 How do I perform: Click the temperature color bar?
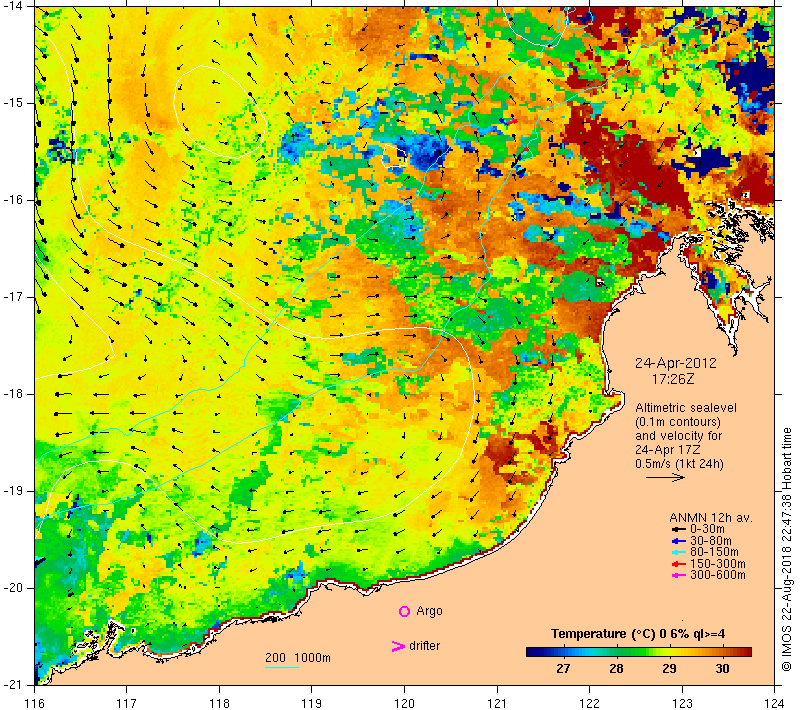coord(639,652)
